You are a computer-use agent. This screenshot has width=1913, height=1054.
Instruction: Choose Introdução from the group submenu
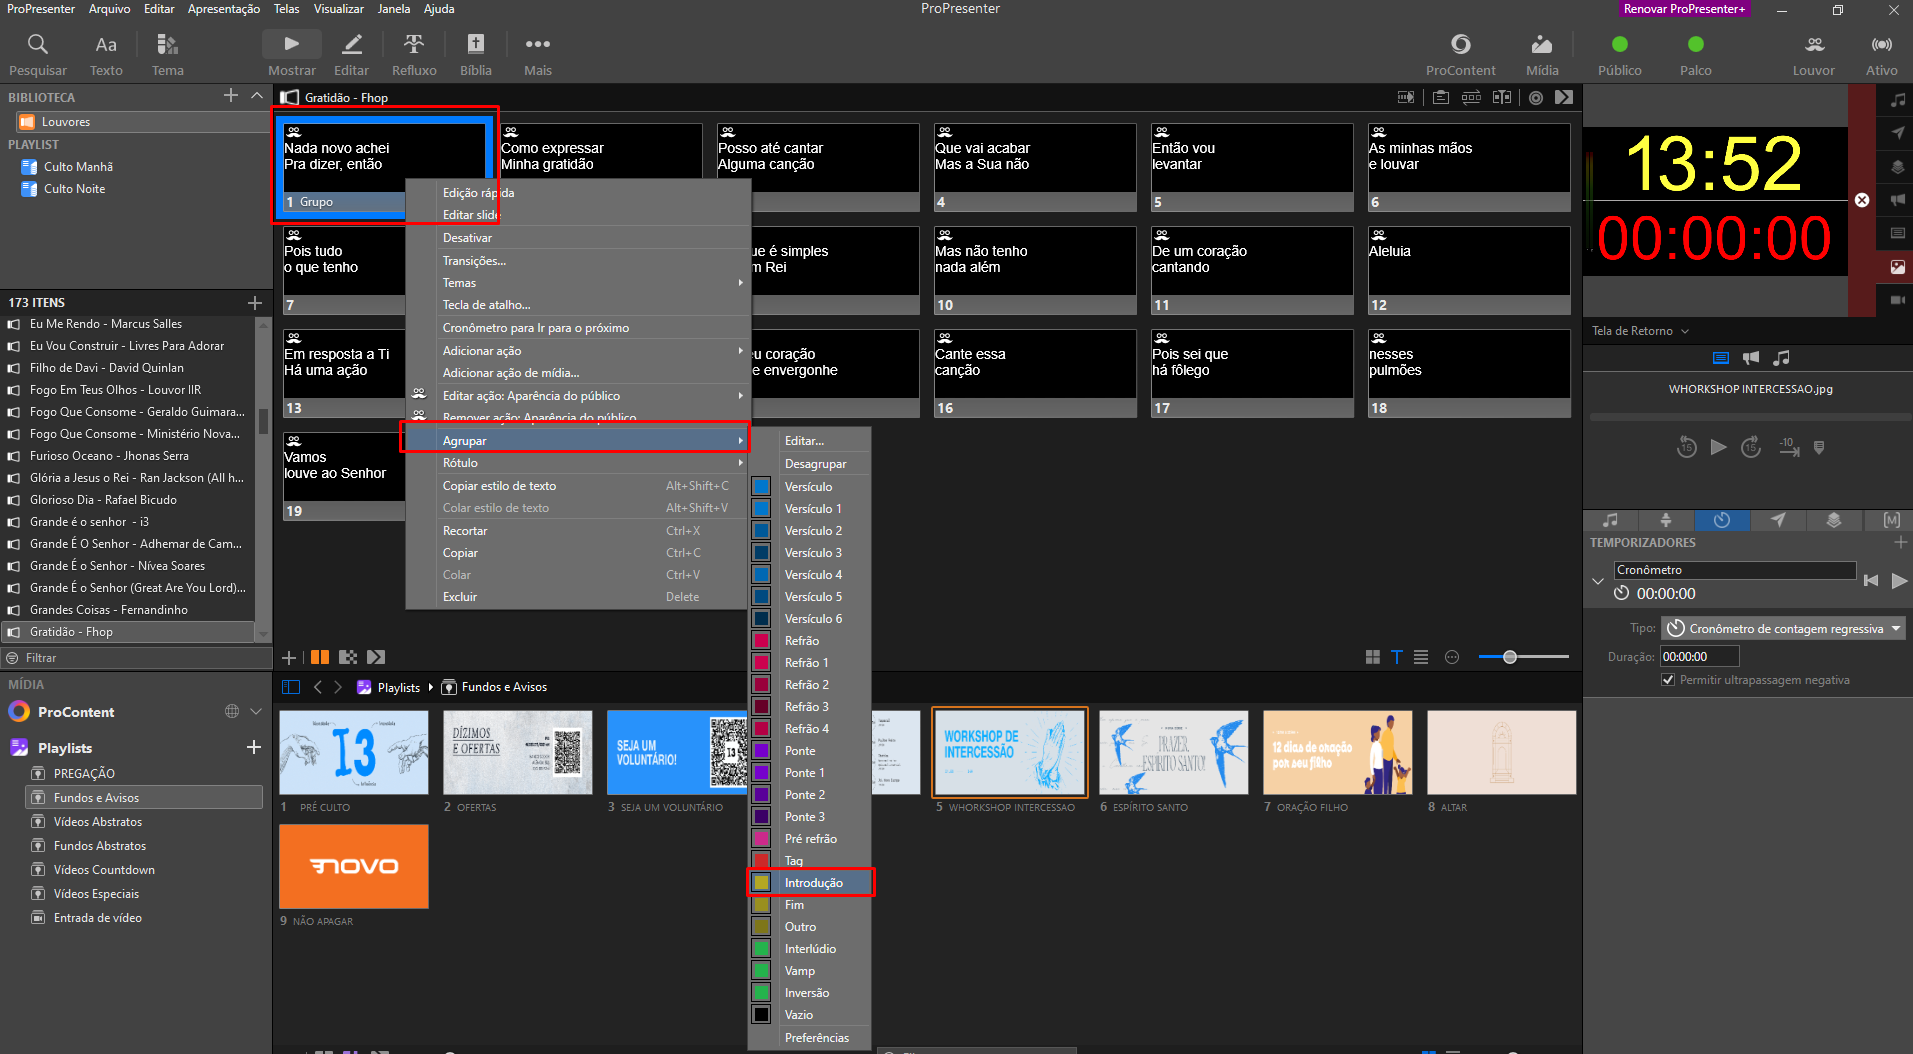[811, 883]
